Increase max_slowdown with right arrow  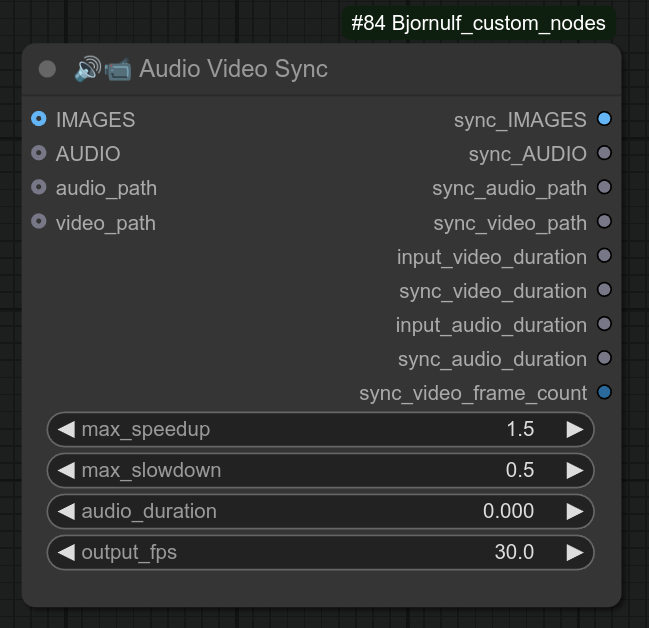pyautogui.click(x=575, y=470)
